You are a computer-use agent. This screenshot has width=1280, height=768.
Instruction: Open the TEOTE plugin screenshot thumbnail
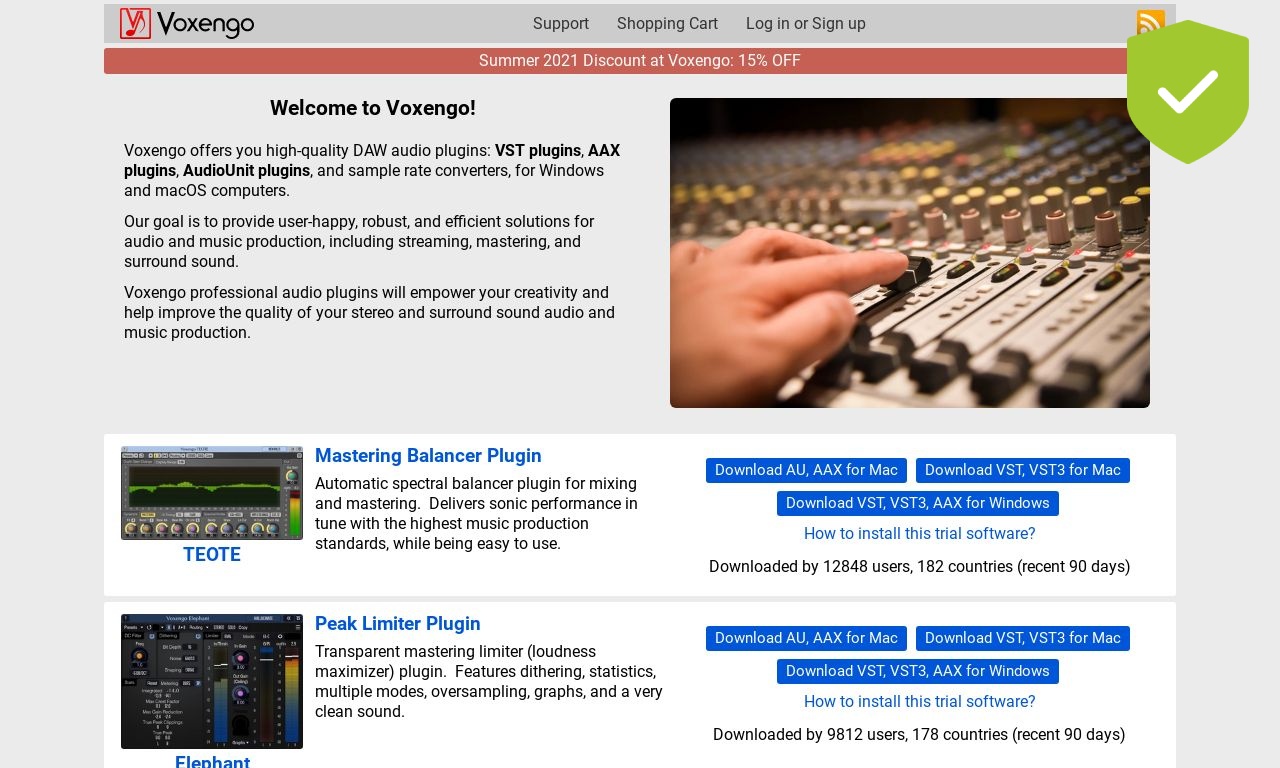click(212, 493)
